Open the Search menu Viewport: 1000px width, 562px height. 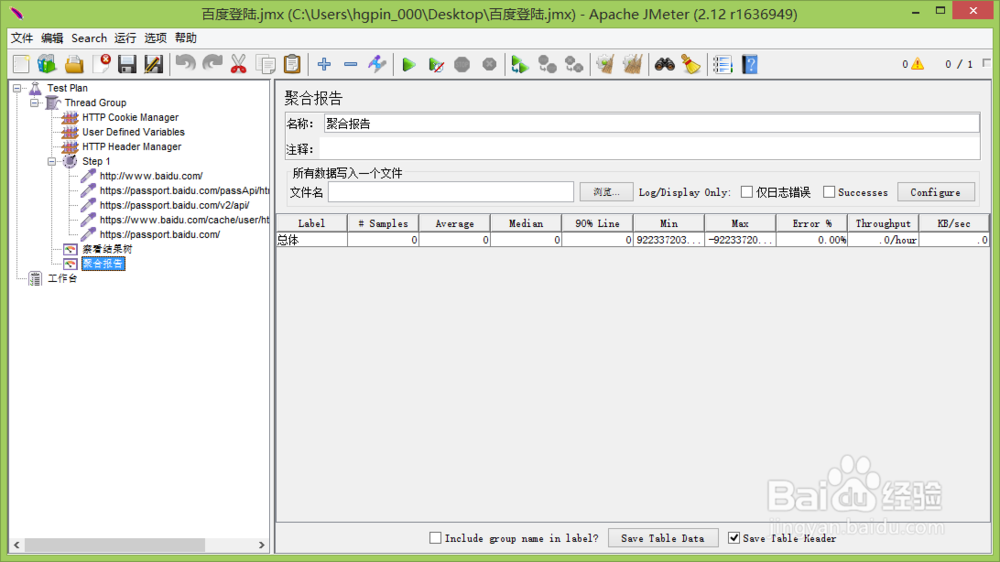click(89, 38)
